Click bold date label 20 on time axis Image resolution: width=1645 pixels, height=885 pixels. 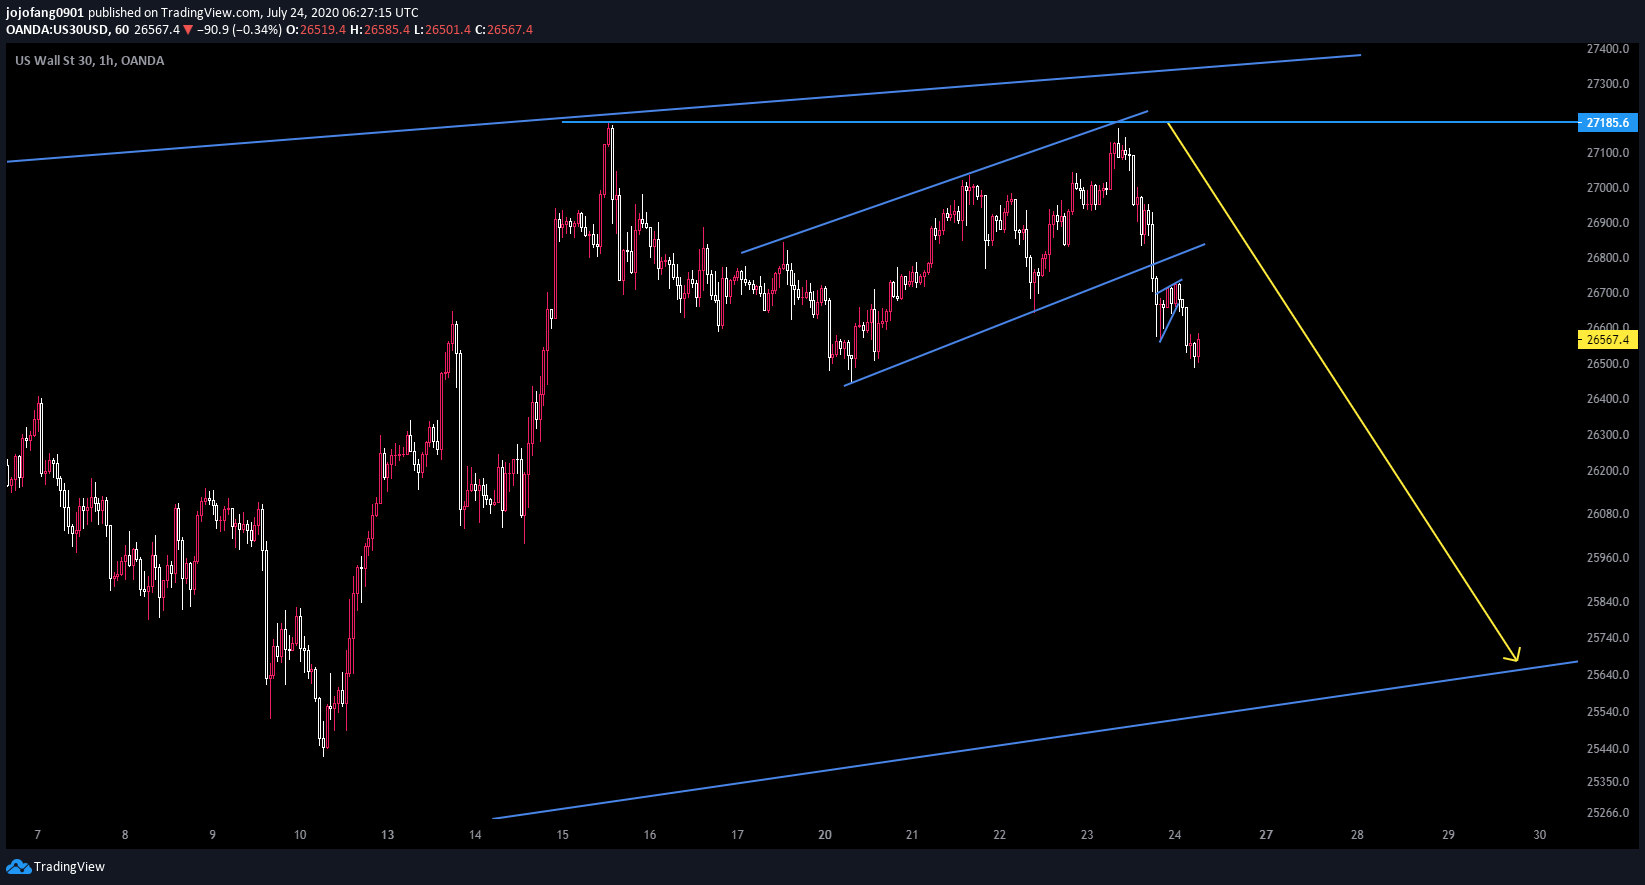[x=825, y=835]
